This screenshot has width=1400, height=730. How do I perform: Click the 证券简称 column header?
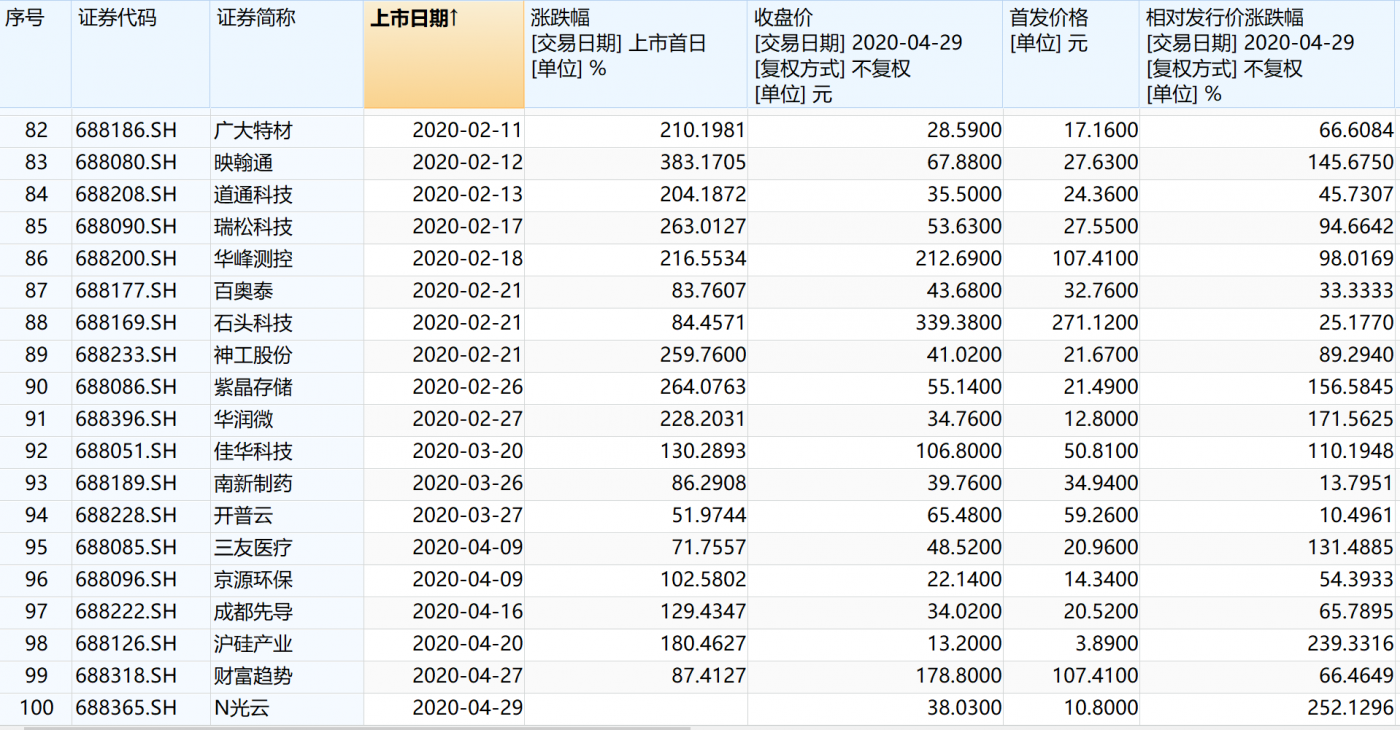[x=286, y=54]
